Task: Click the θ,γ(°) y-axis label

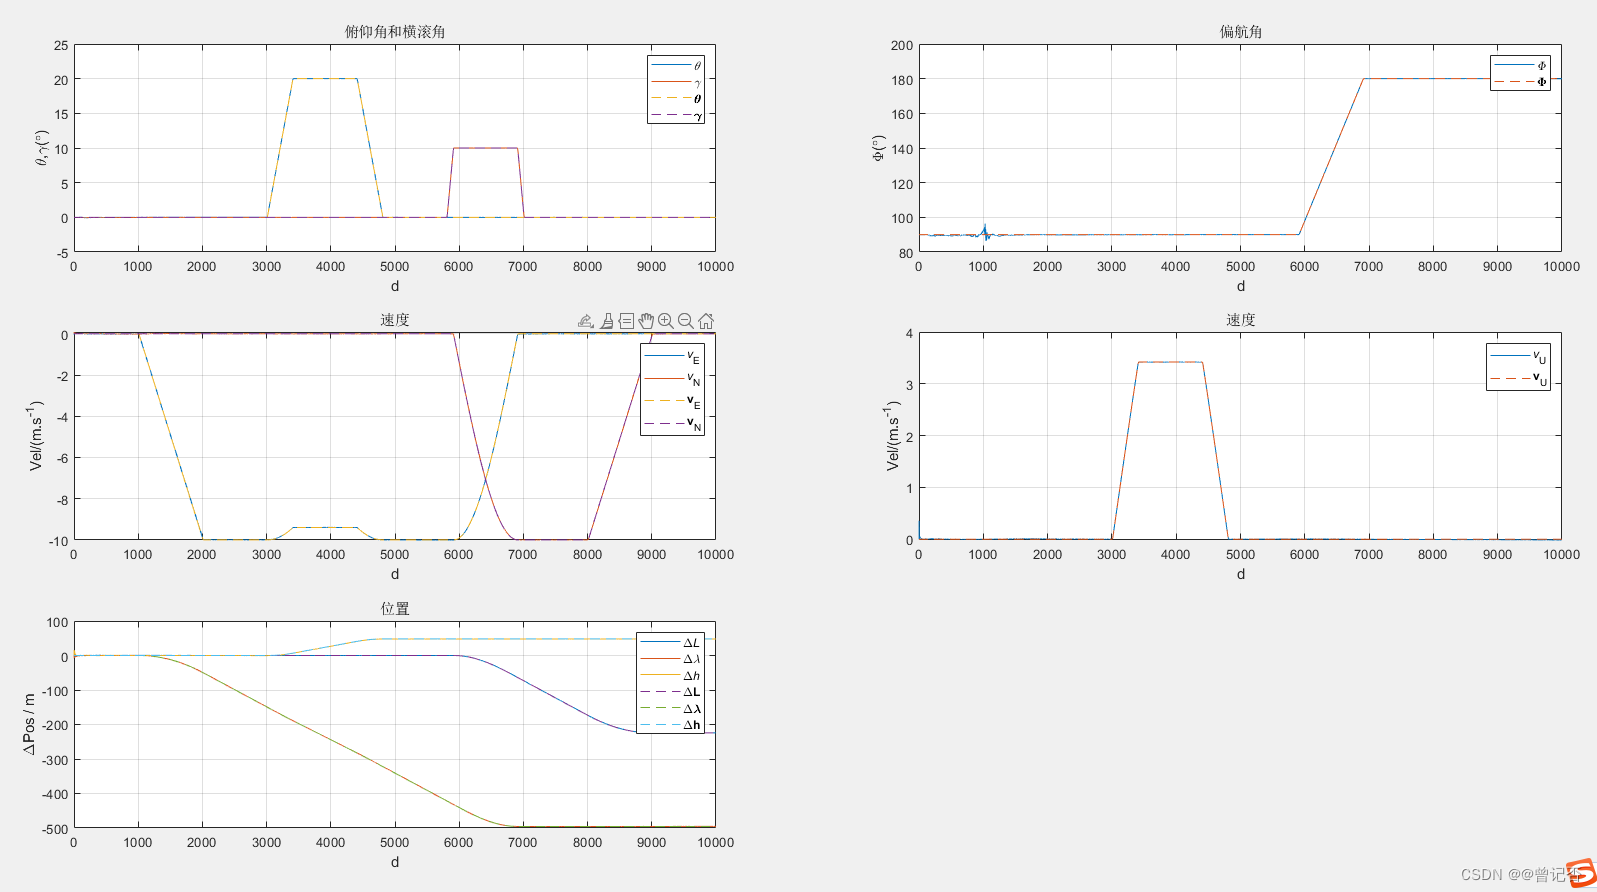Action: pyautogui.click(x=42, y=148)
